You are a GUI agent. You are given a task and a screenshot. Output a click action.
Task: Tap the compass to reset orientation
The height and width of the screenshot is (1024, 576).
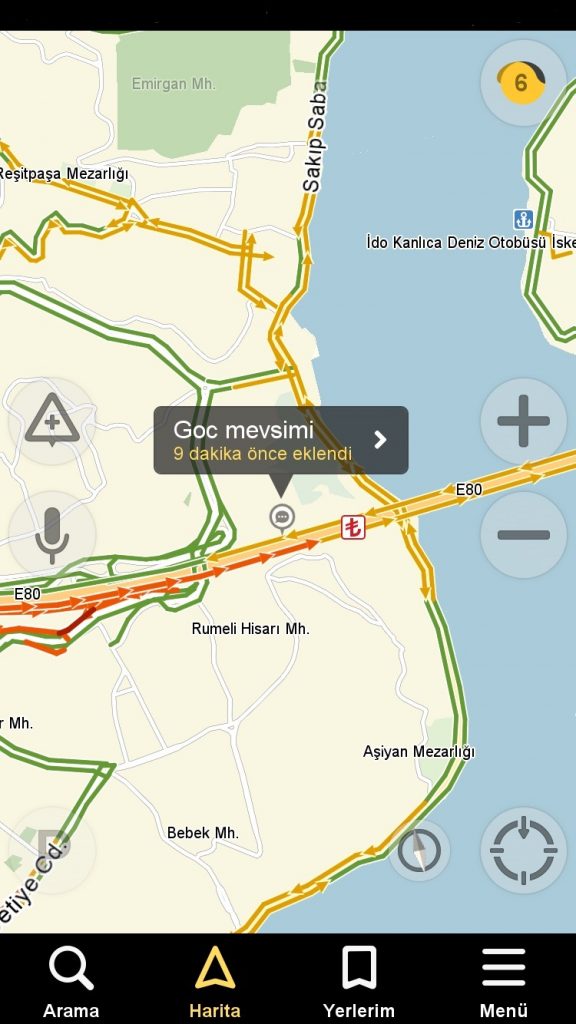tap(419, 851)
